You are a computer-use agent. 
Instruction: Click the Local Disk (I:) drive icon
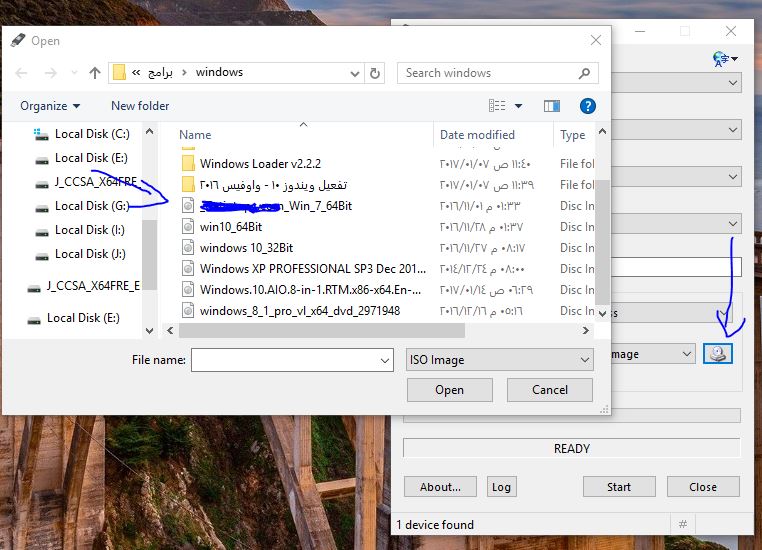(42, 232)
